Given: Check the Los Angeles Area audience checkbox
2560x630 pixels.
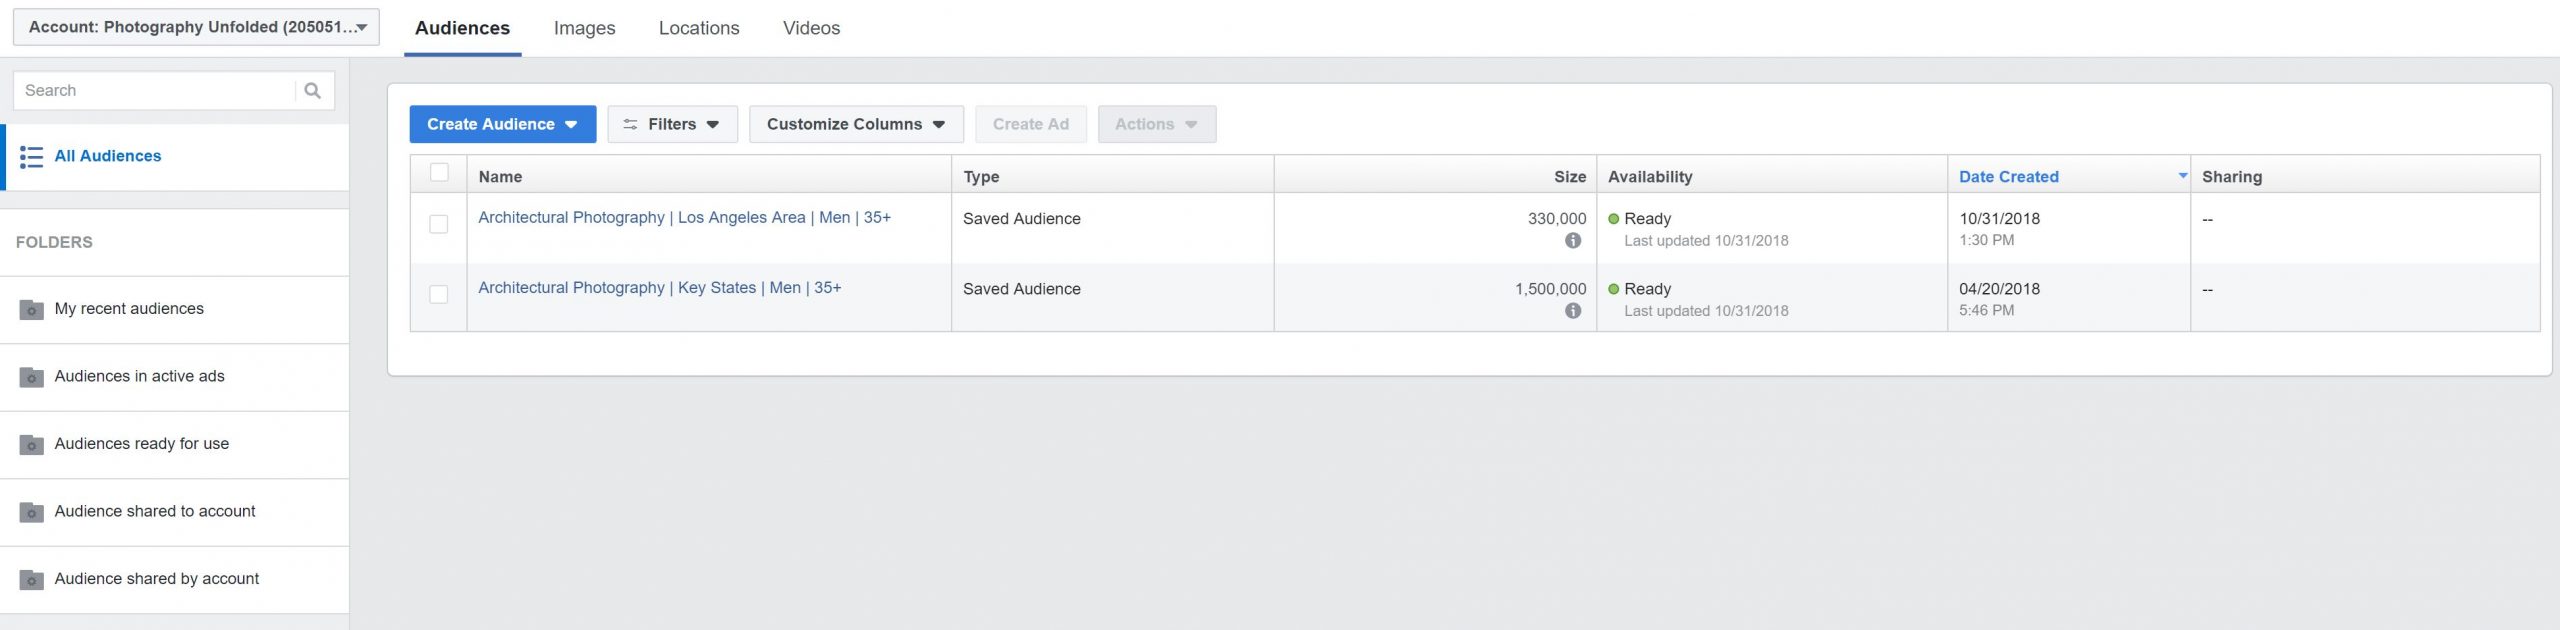Looking at the screenshot, I should click(439, 225).
